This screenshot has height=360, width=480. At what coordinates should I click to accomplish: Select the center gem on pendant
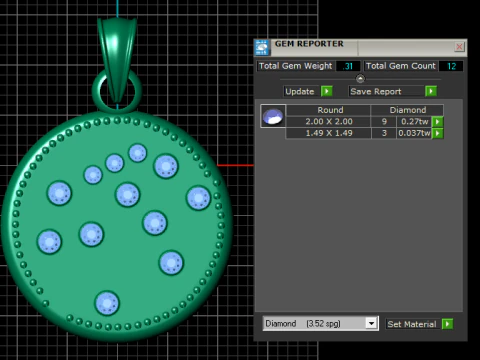(x=127, y=195)
